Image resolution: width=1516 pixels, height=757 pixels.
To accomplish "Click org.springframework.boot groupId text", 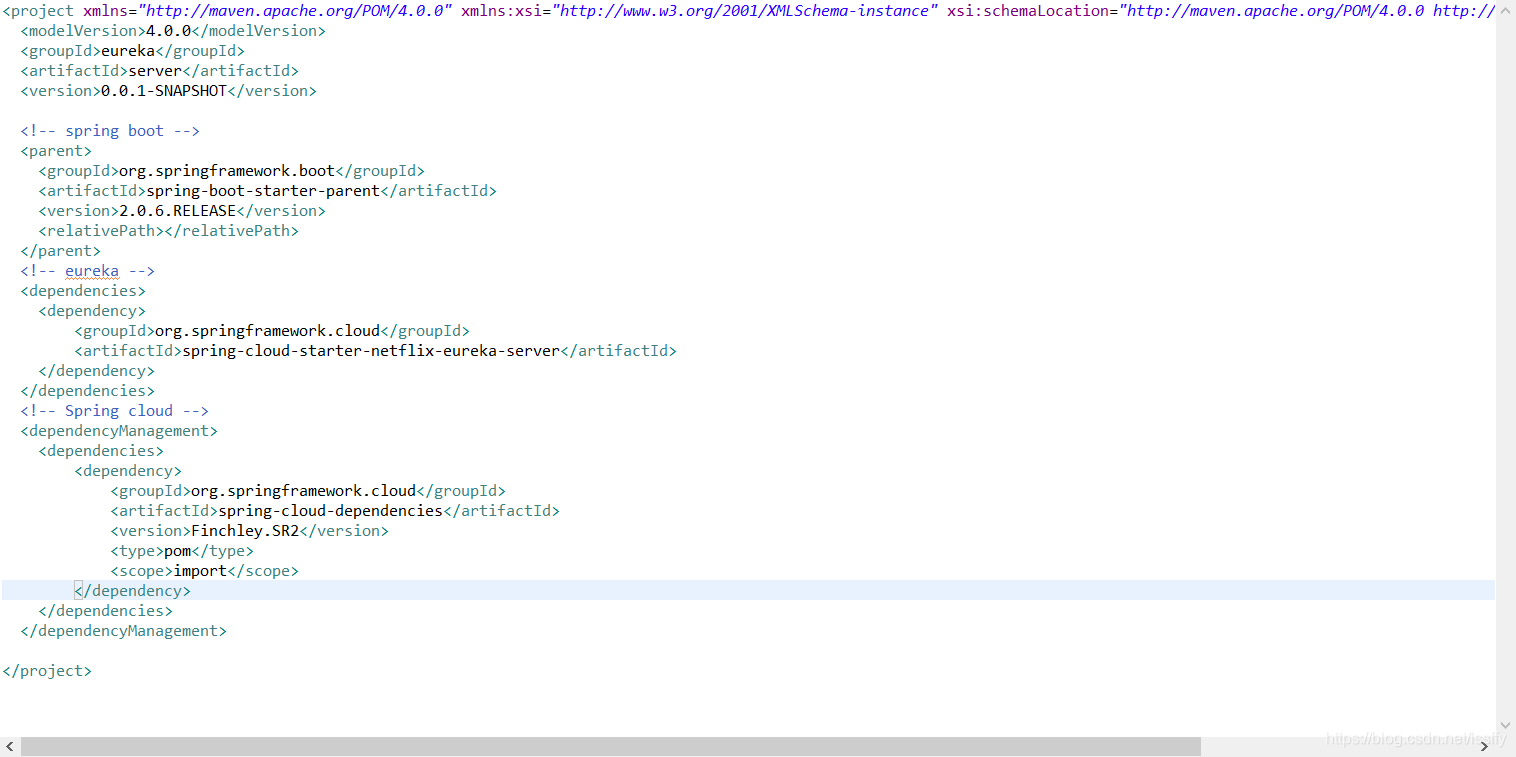I will click(x=227, y=171).
